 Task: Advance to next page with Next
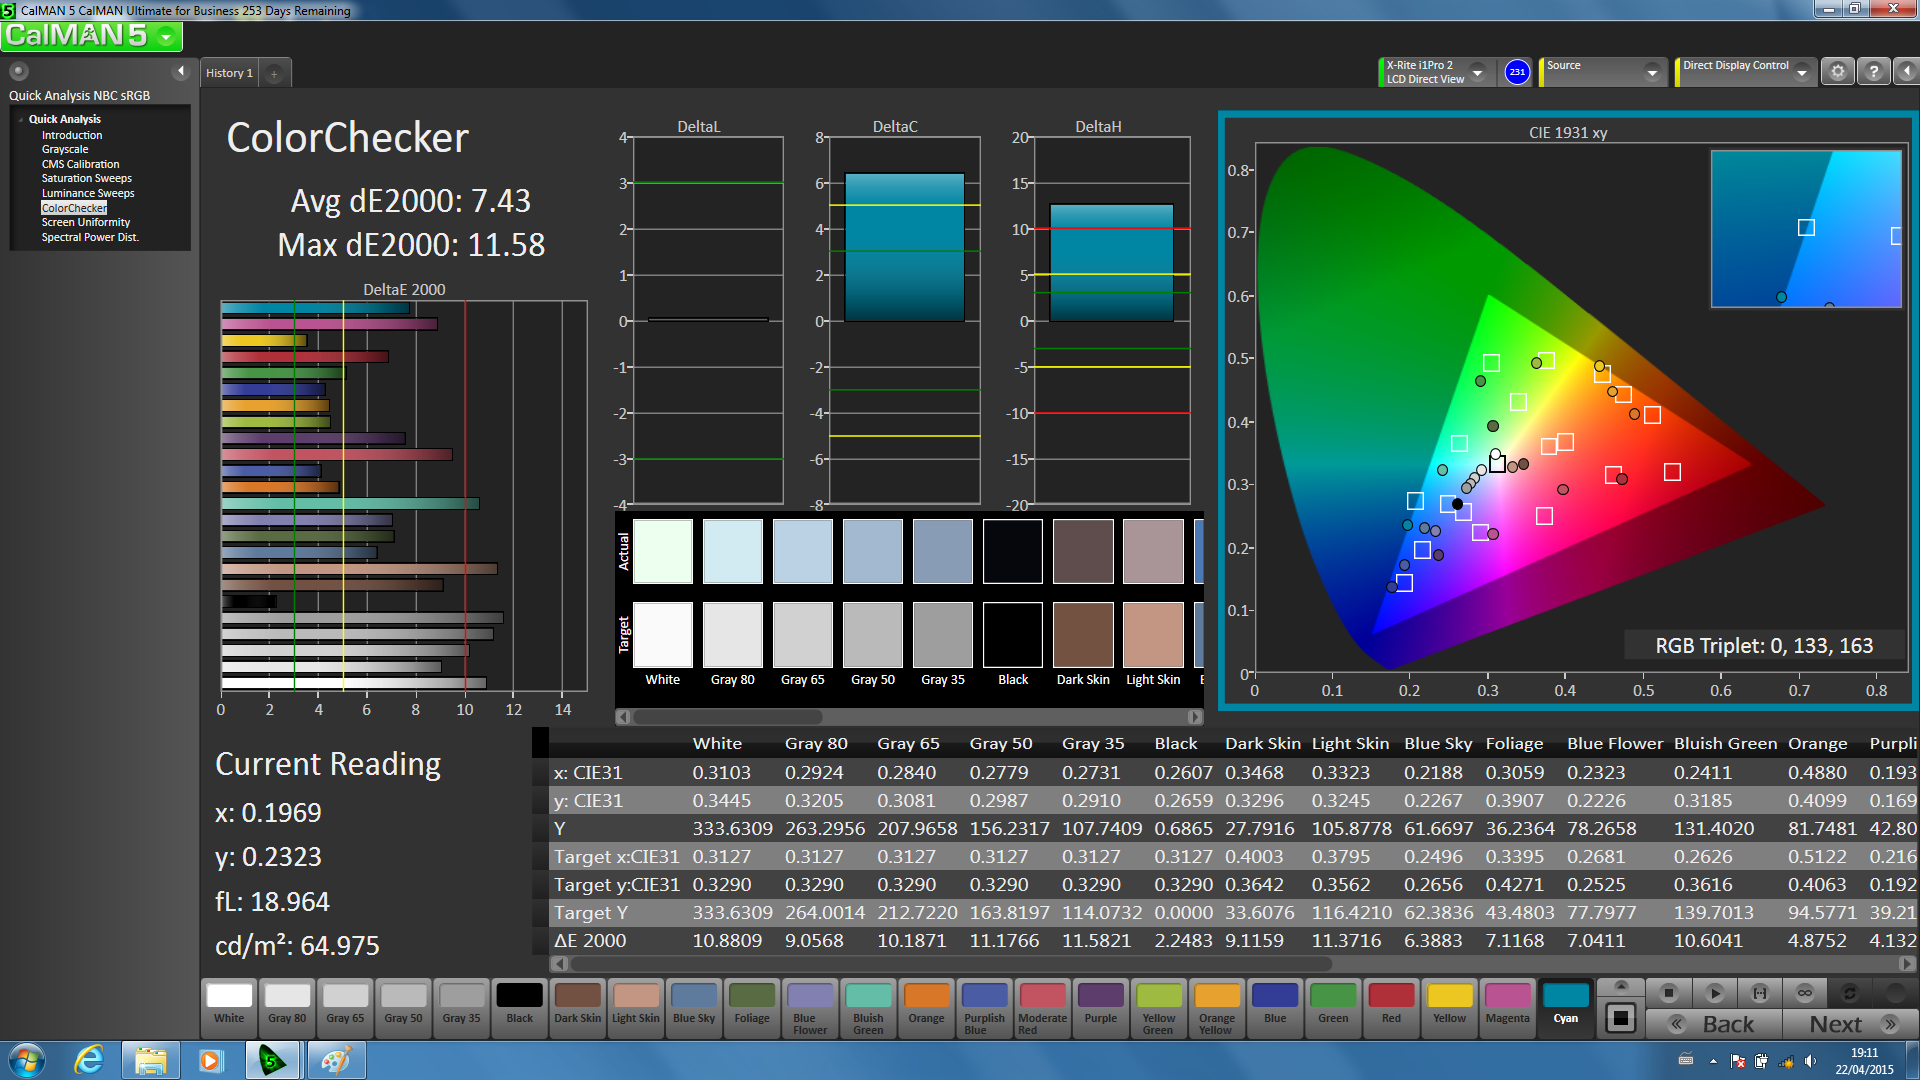pyautogui.click(x=1850, y=1024)
